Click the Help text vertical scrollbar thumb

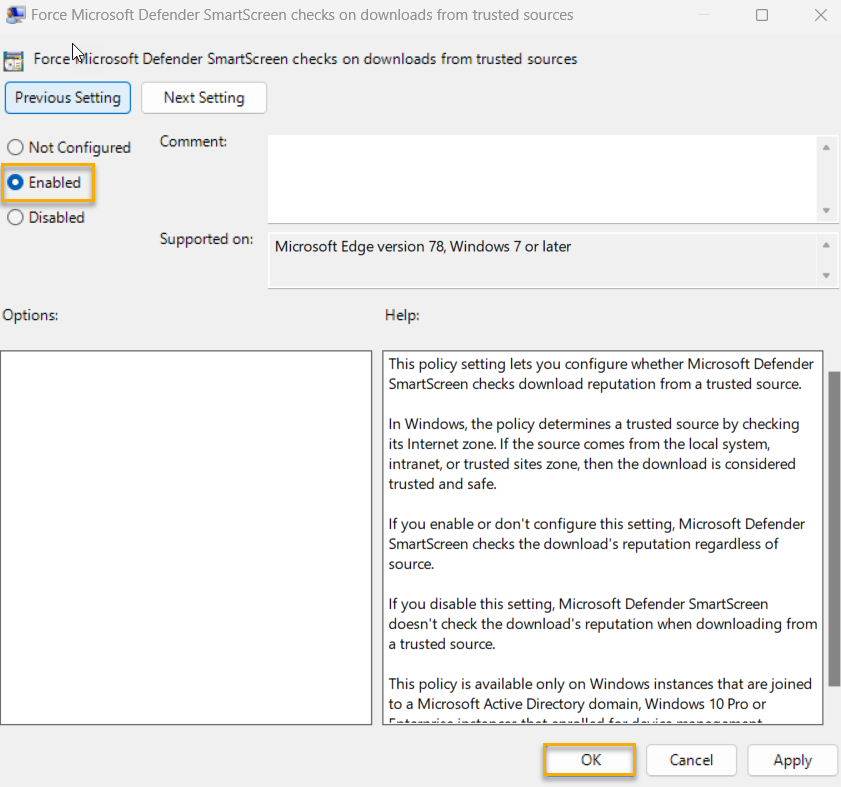[x=834, y=528]
